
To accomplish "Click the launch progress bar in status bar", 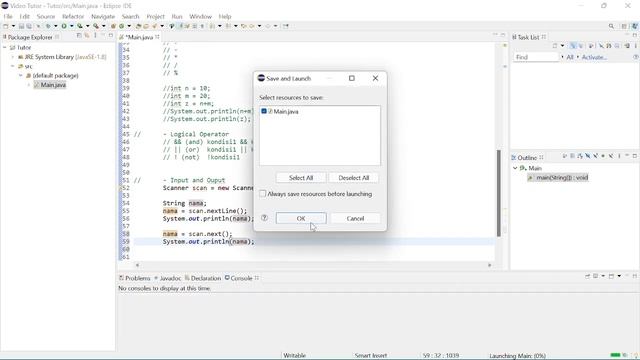I will [x=615, y=355].
